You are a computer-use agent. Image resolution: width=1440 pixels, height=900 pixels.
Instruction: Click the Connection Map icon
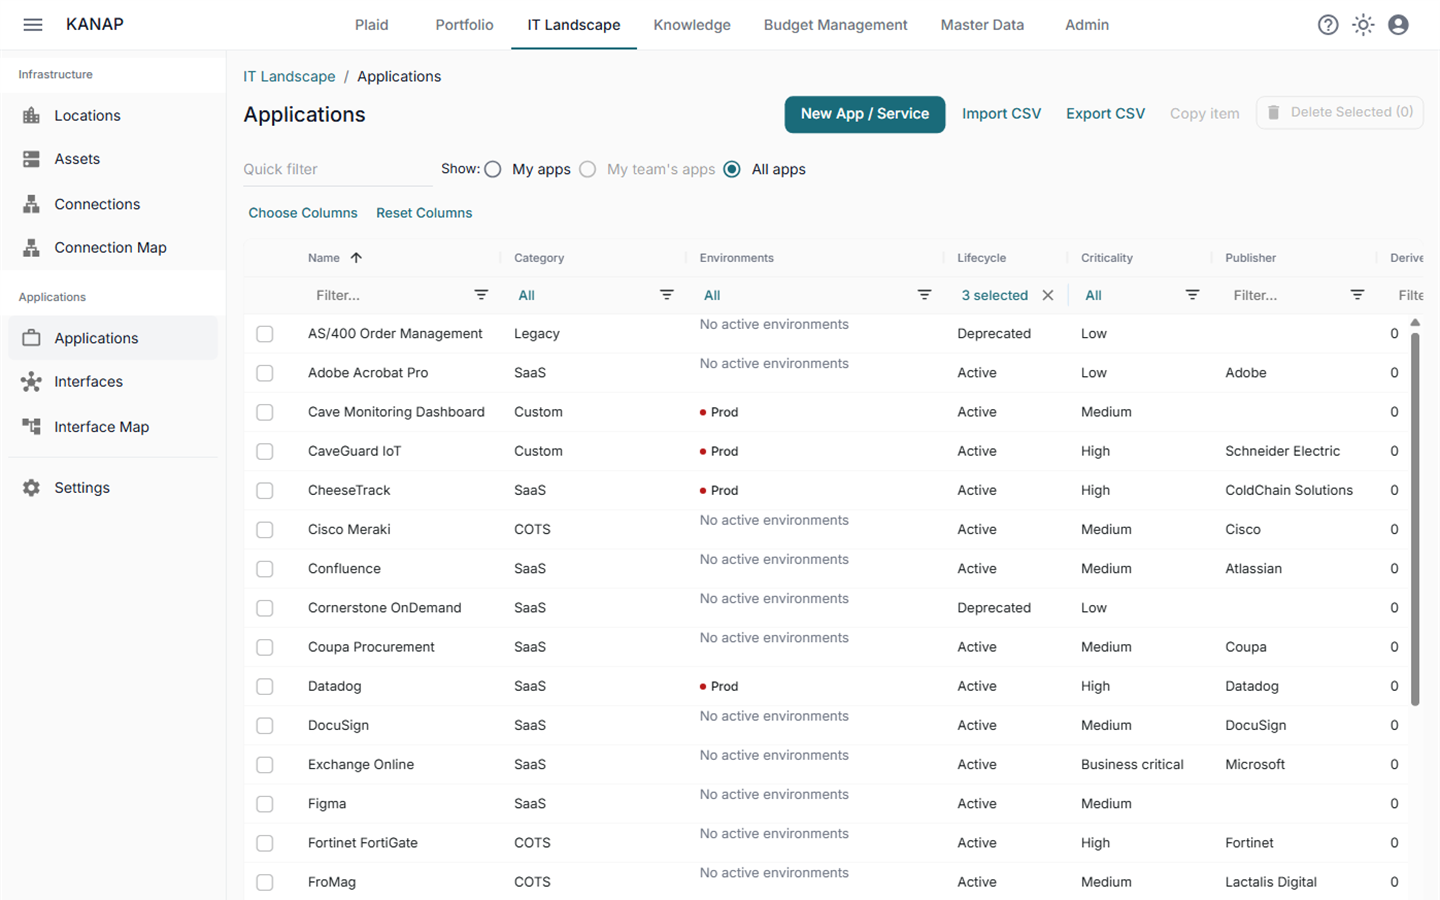[32, 248]
